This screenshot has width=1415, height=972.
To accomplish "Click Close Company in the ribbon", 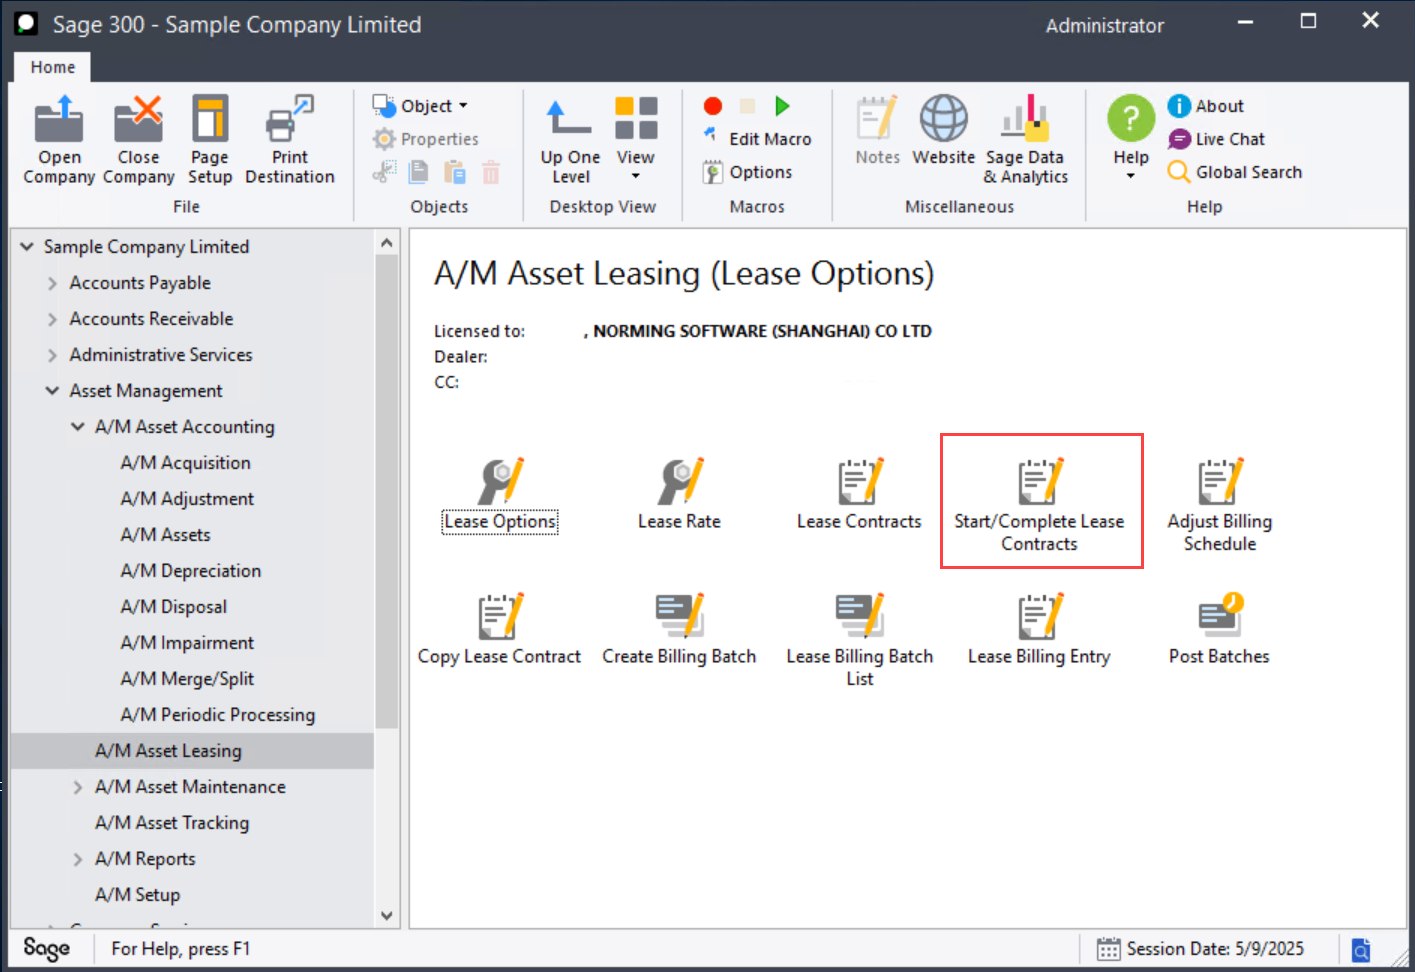I will 138,140.
